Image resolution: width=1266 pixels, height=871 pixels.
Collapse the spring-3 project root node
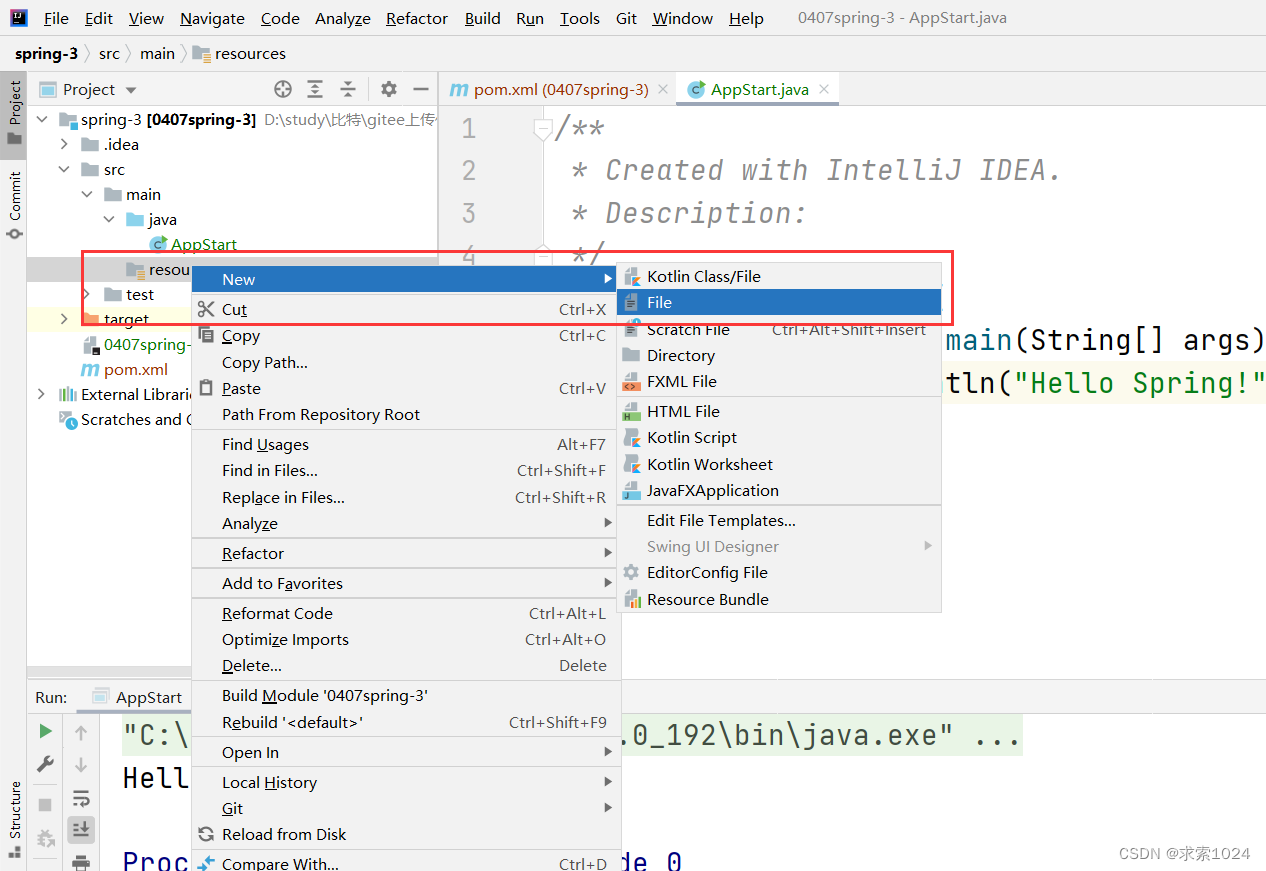(42, 119)
